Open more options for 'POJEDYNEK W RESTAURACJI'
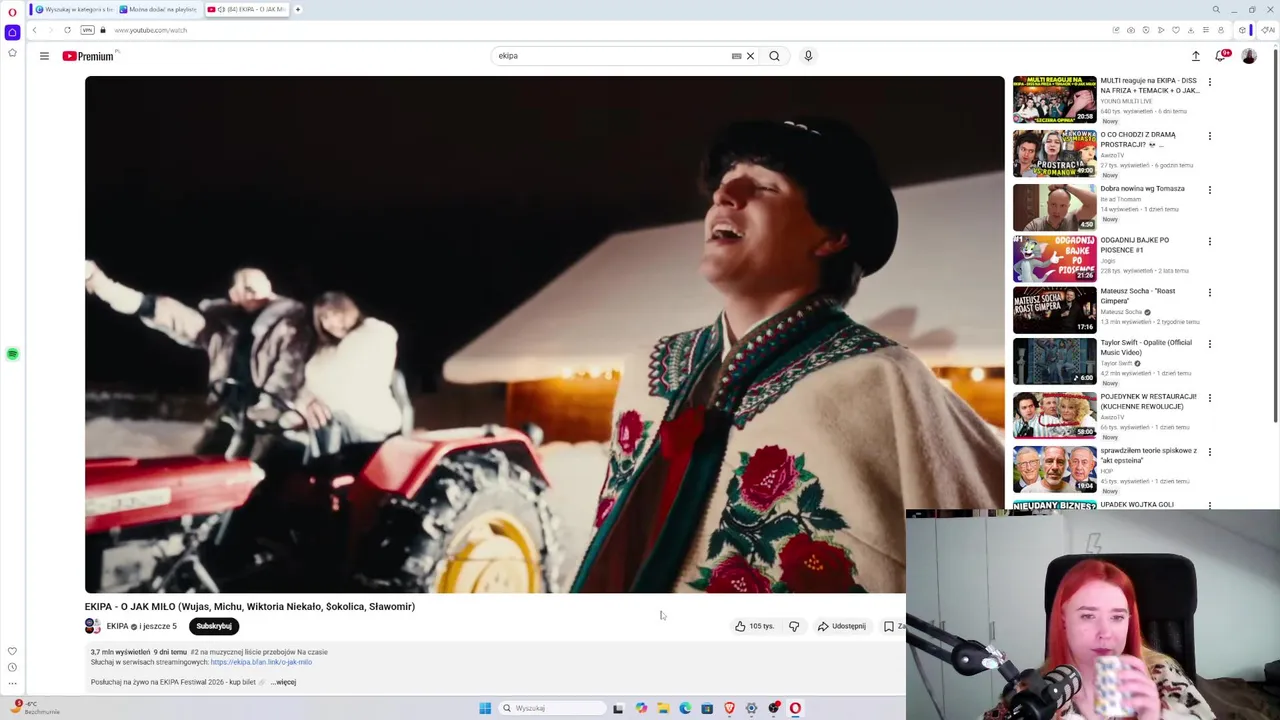 pos(1210,398)
